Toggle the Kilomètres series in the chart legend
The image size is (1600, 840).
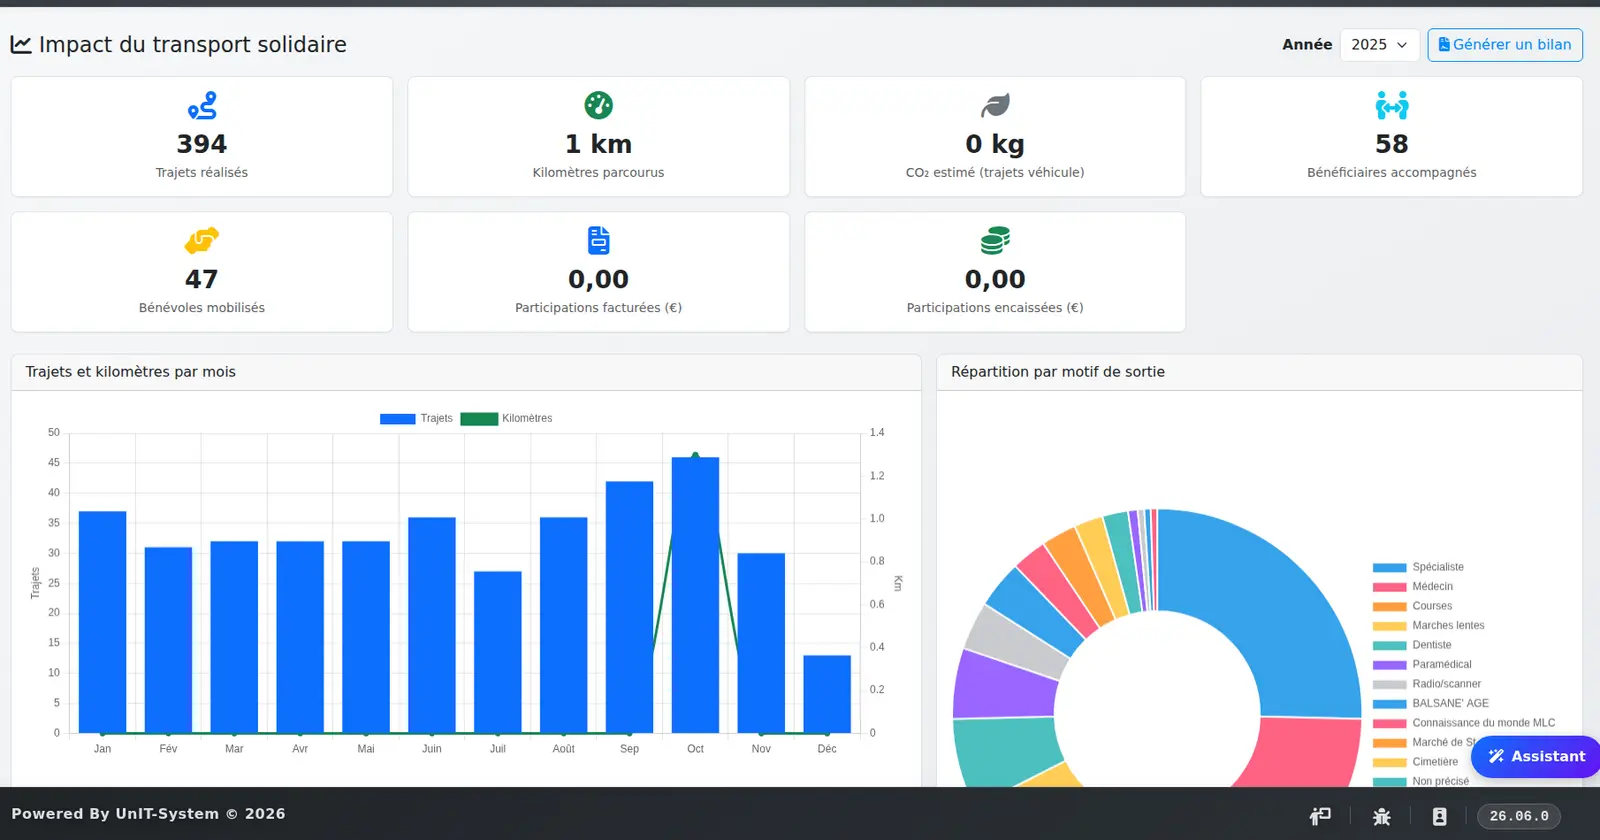506,419
